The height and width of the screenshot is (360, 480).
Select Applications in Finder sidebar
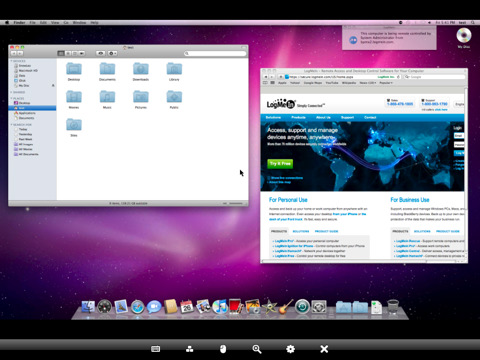coord(27,113)
